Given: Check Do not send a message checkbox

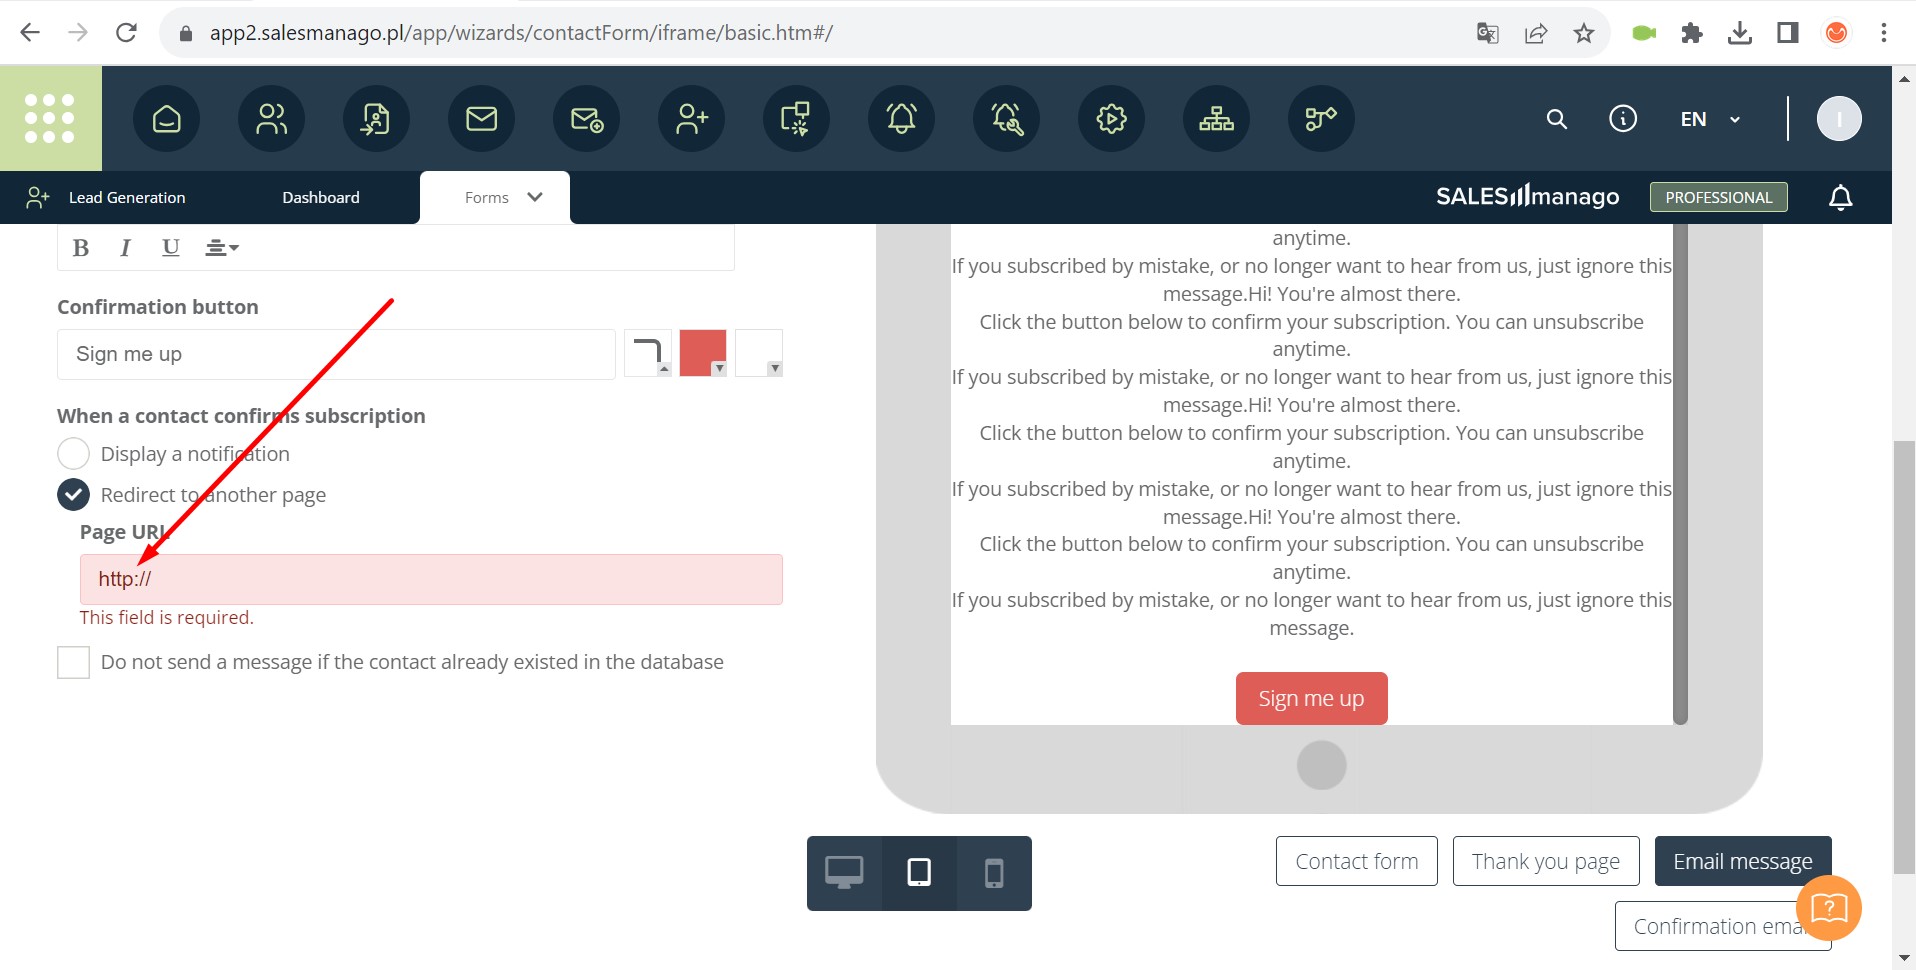Looking at the screenshot, I should pos(73,662).
